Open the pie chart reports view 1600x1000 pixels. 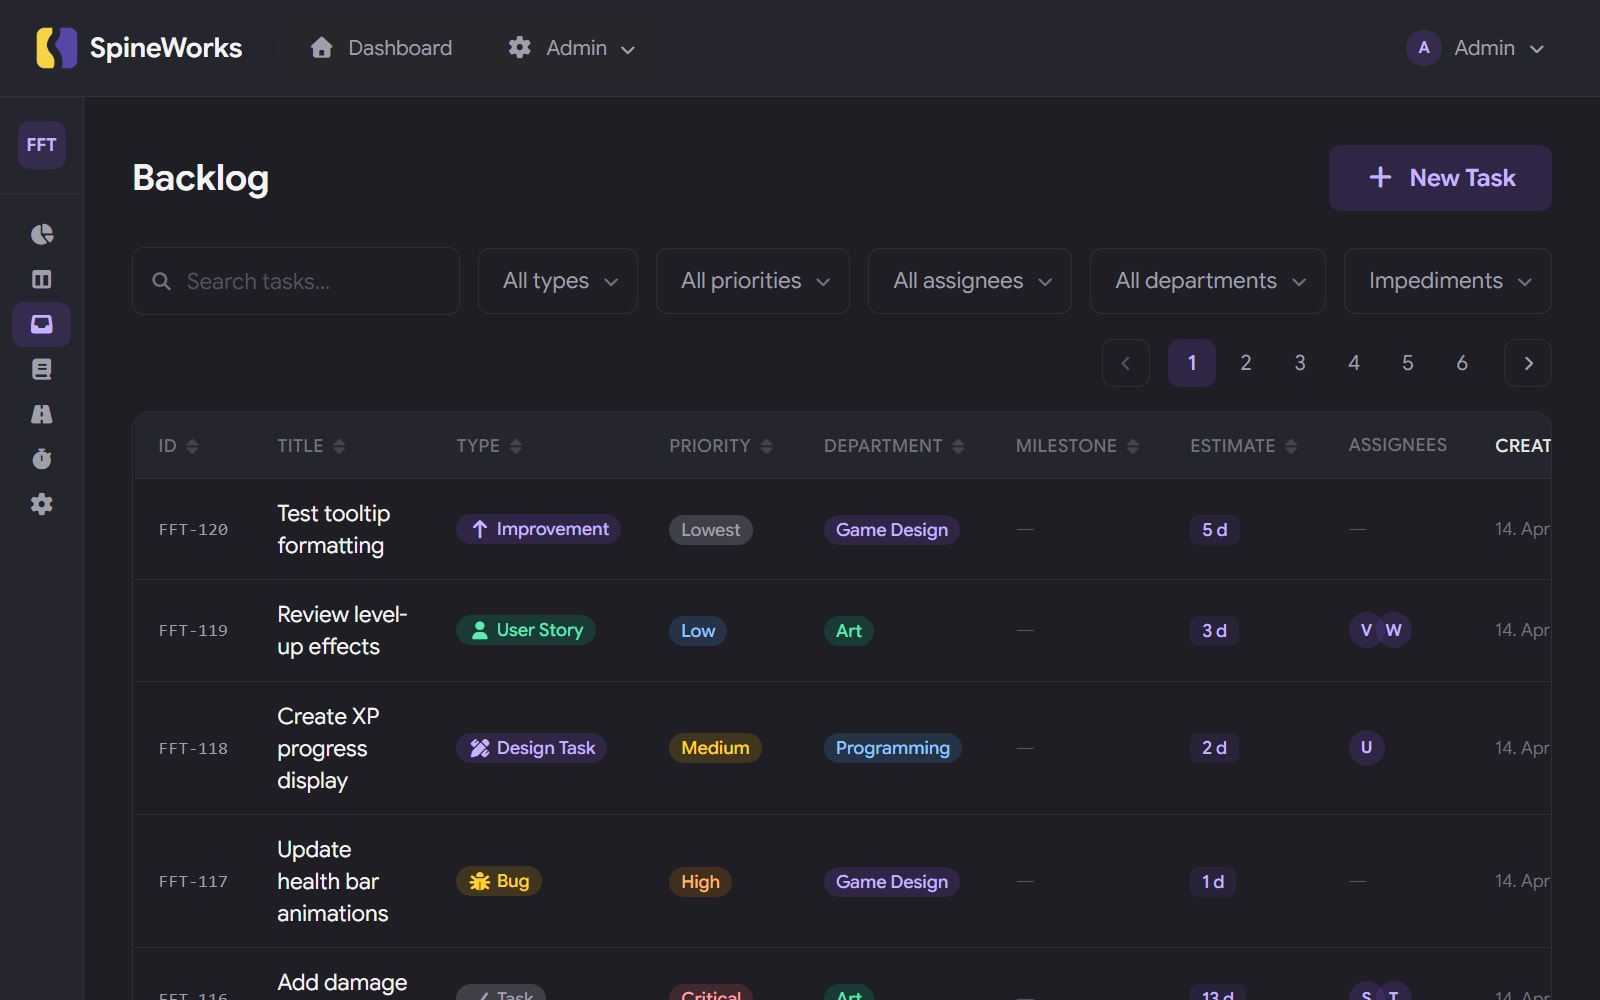(x=41, y=234)
